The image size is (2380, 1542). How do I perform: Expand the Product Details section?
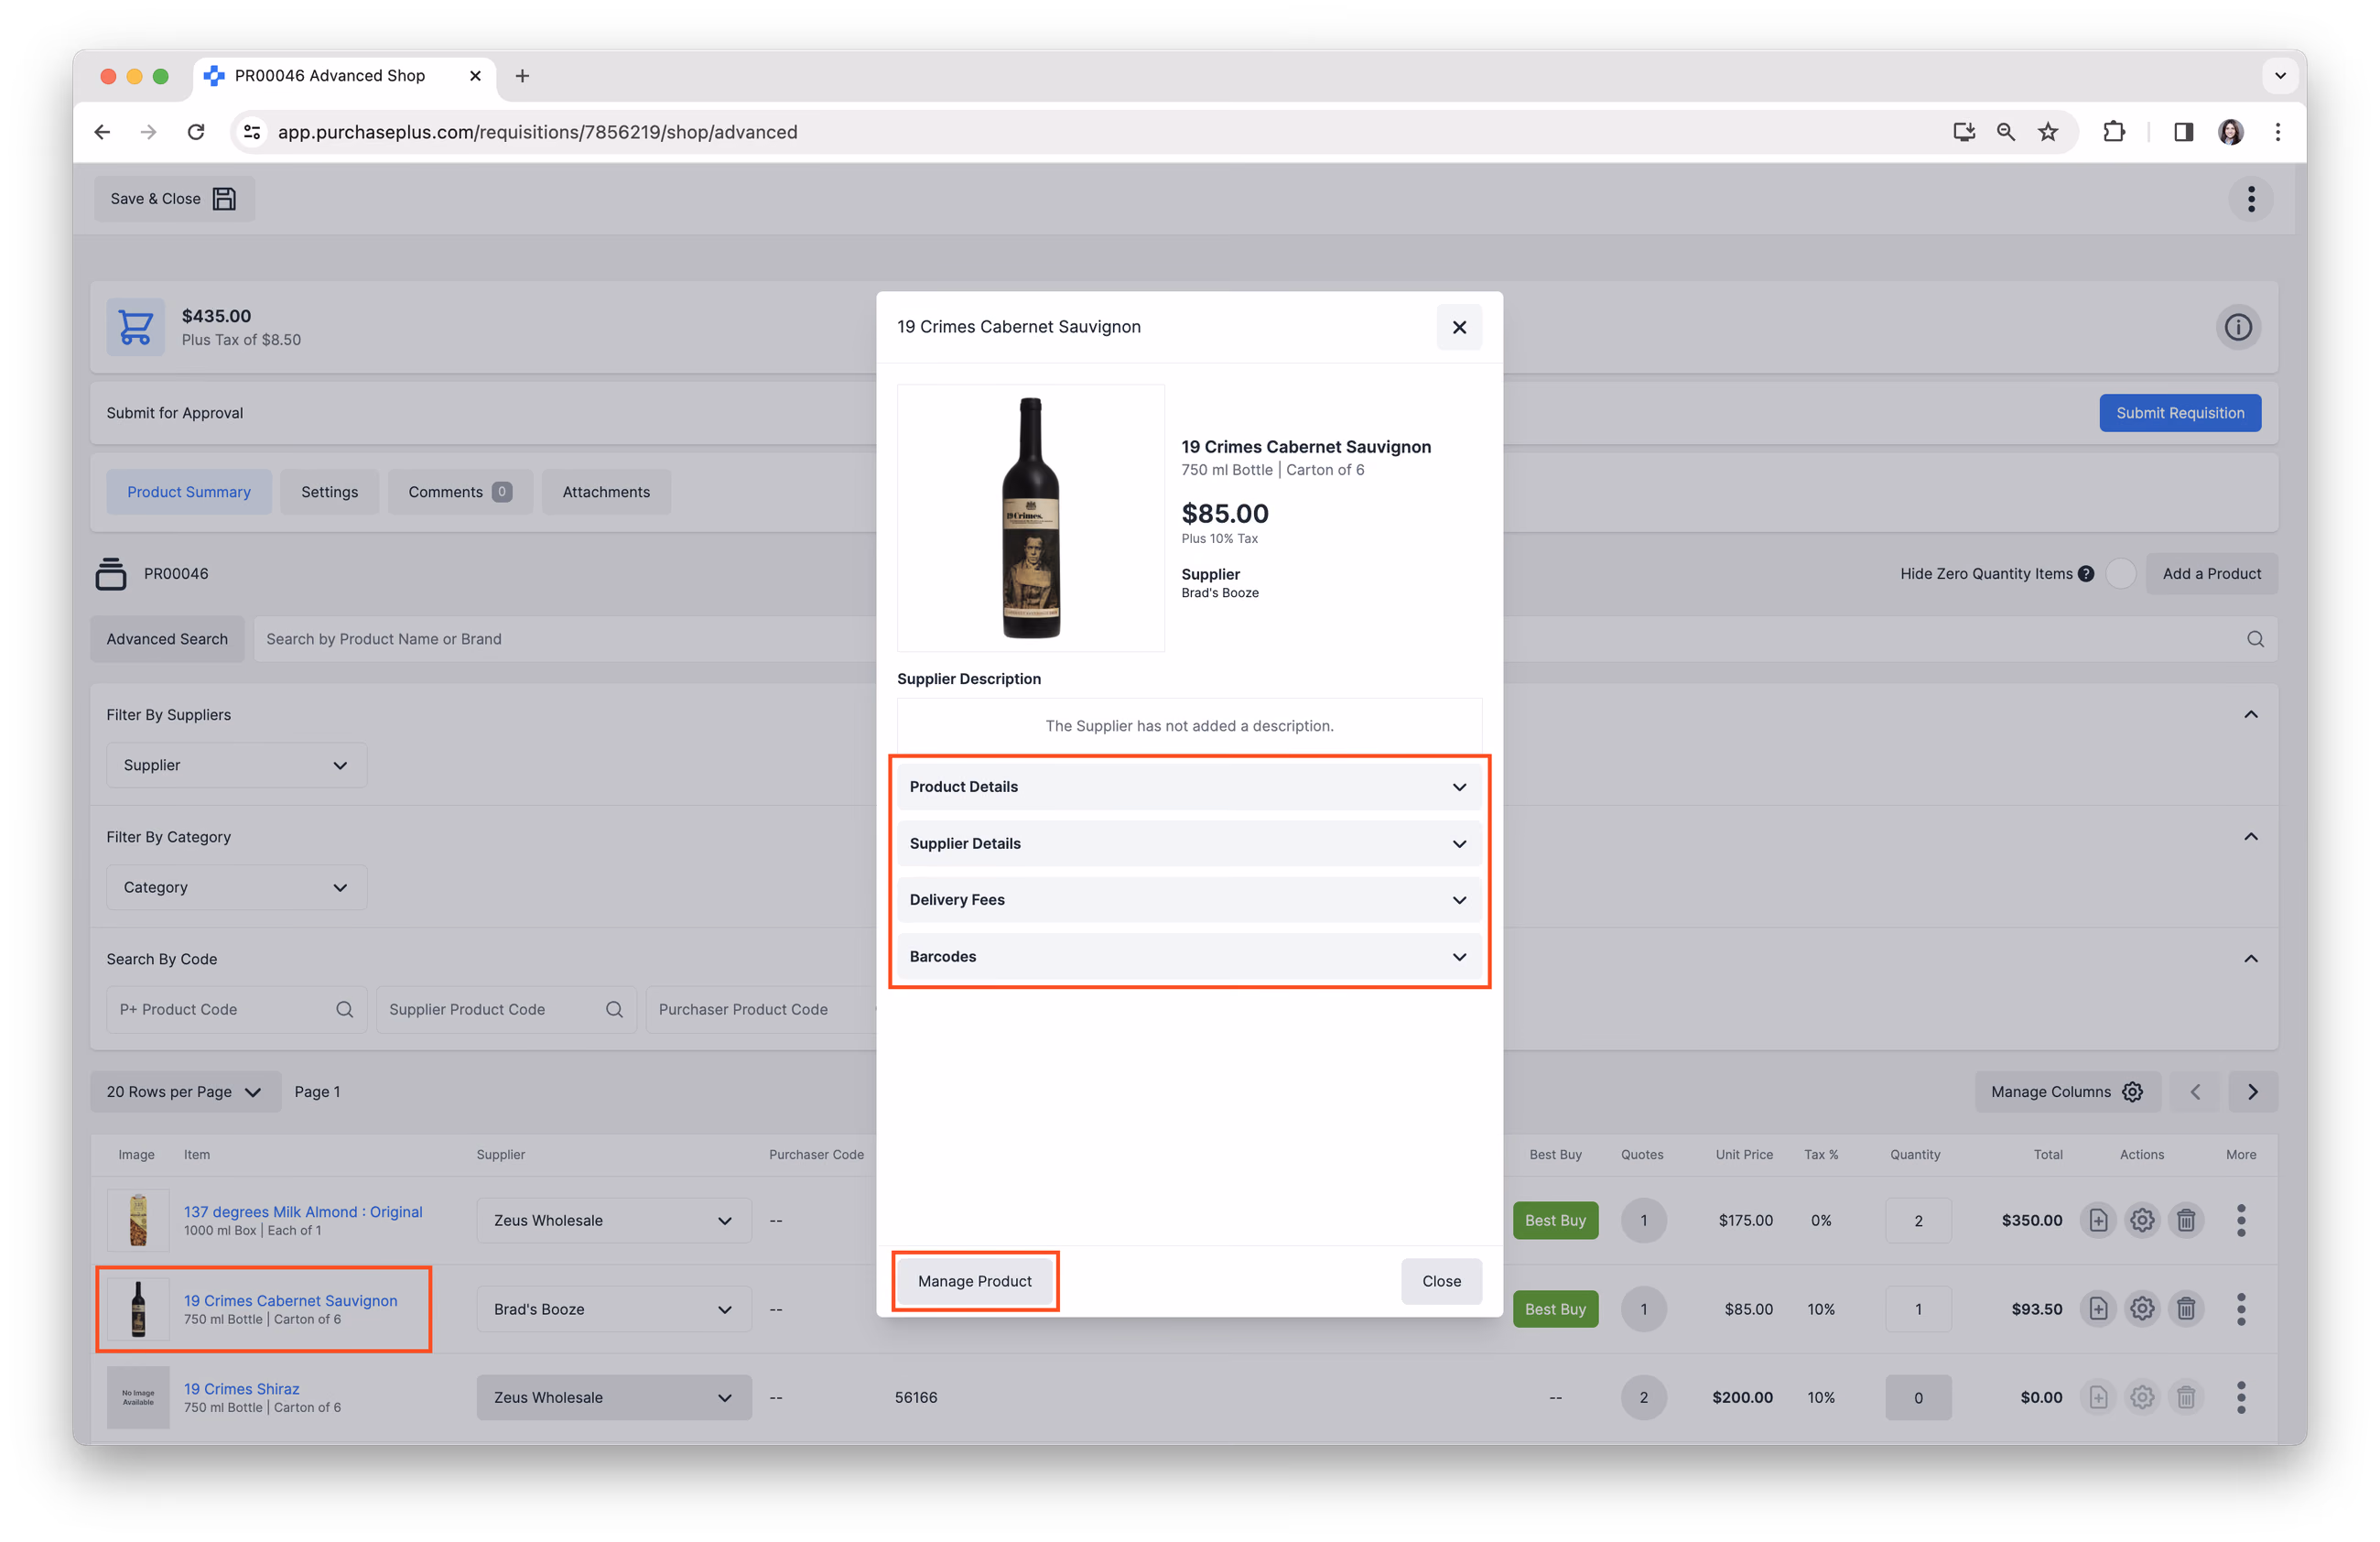click(1189, 787)
